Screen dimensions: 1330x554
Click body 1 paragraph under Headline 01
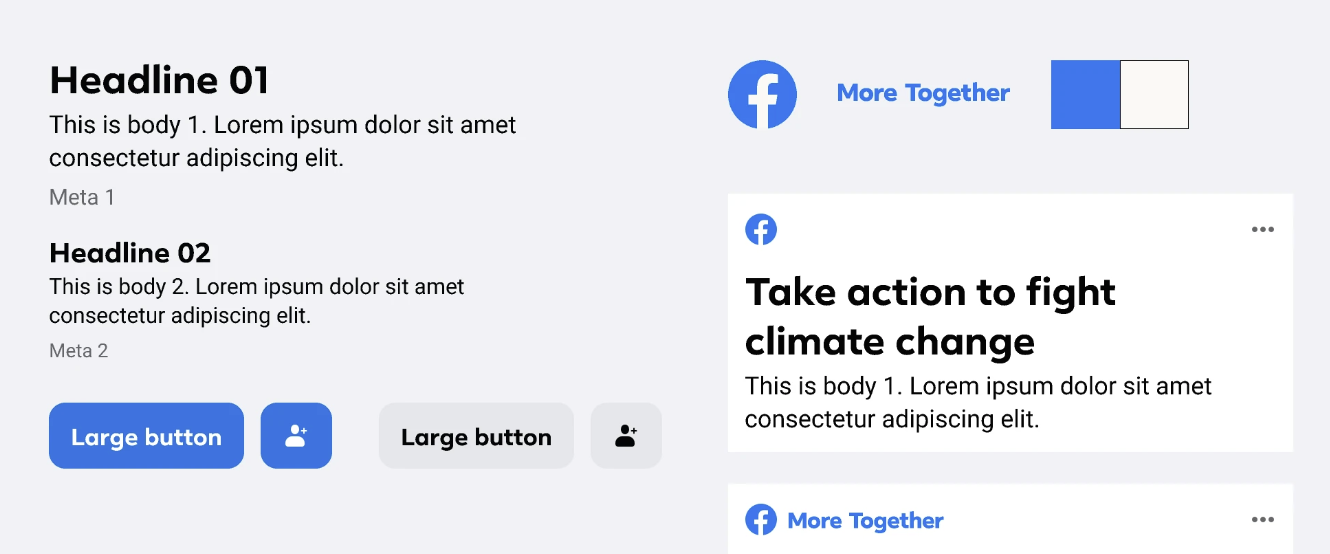(x=283, y=142)
